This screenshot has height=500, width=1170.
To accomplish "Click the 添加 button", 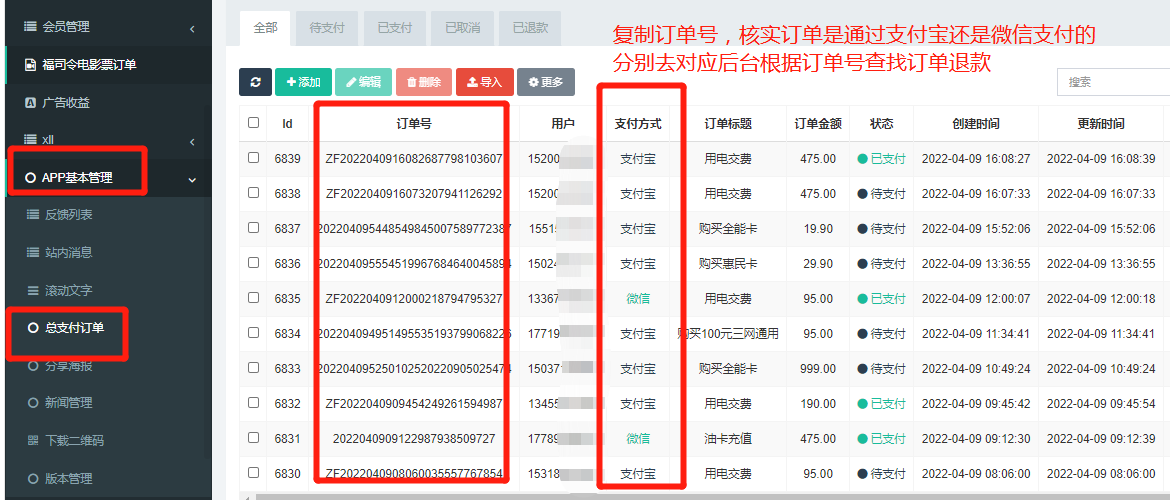I will (304, 82).
